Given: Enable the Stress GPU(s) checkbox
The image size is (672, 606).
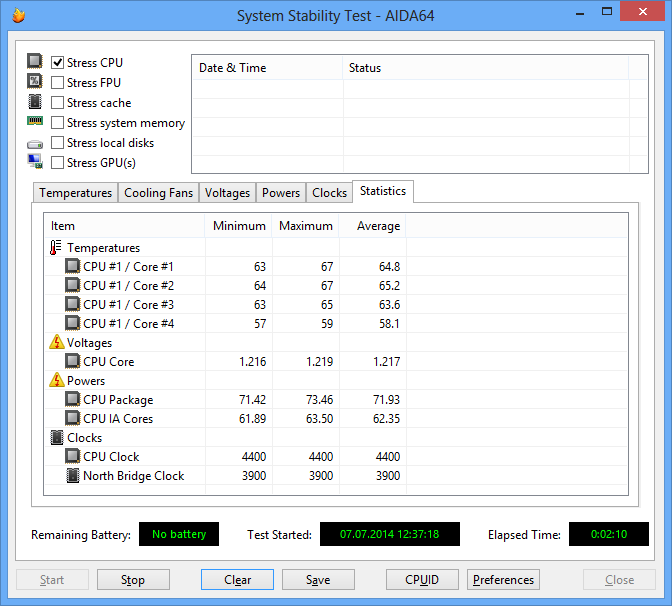Looking at the screenshot, I should [57, 163].
